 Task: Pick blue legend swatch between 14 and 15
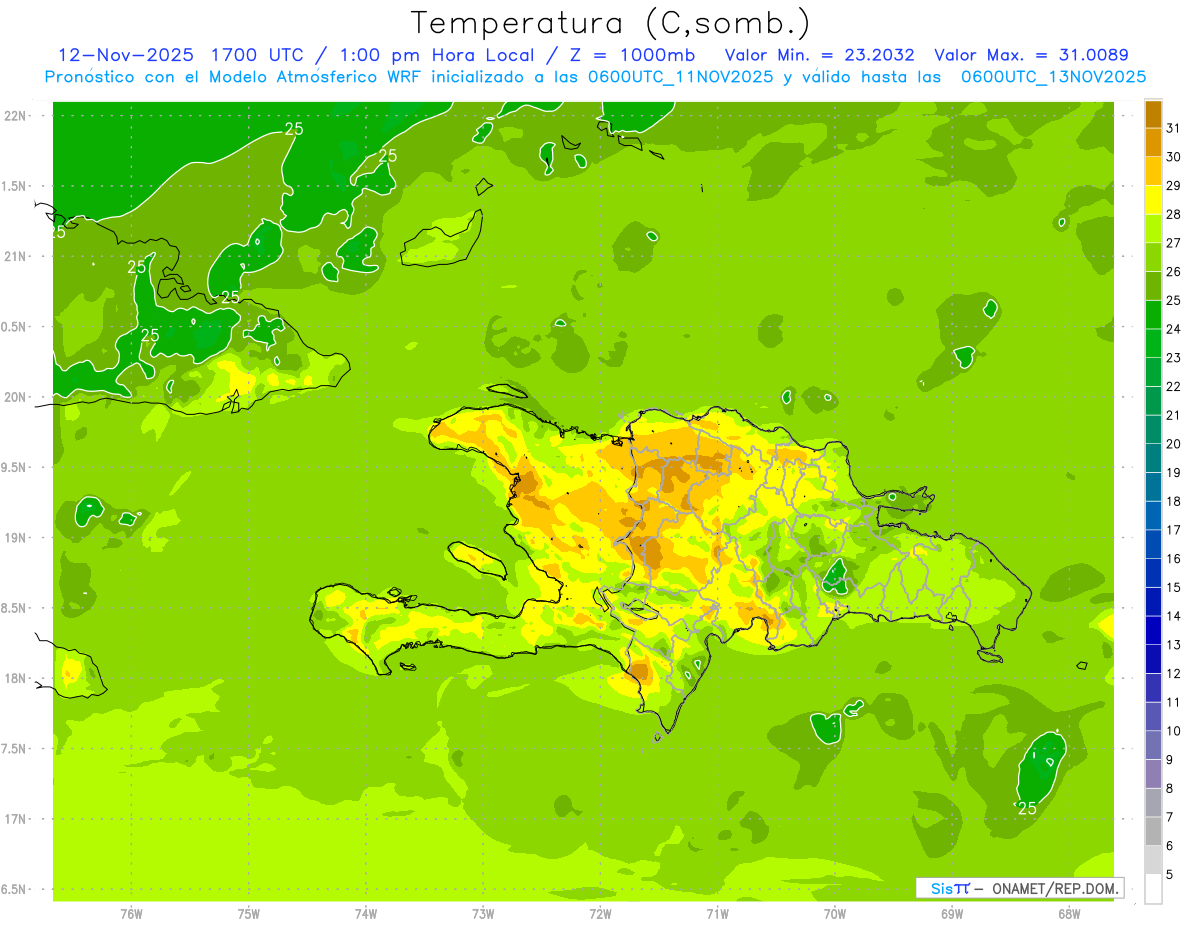(1153, 602)
